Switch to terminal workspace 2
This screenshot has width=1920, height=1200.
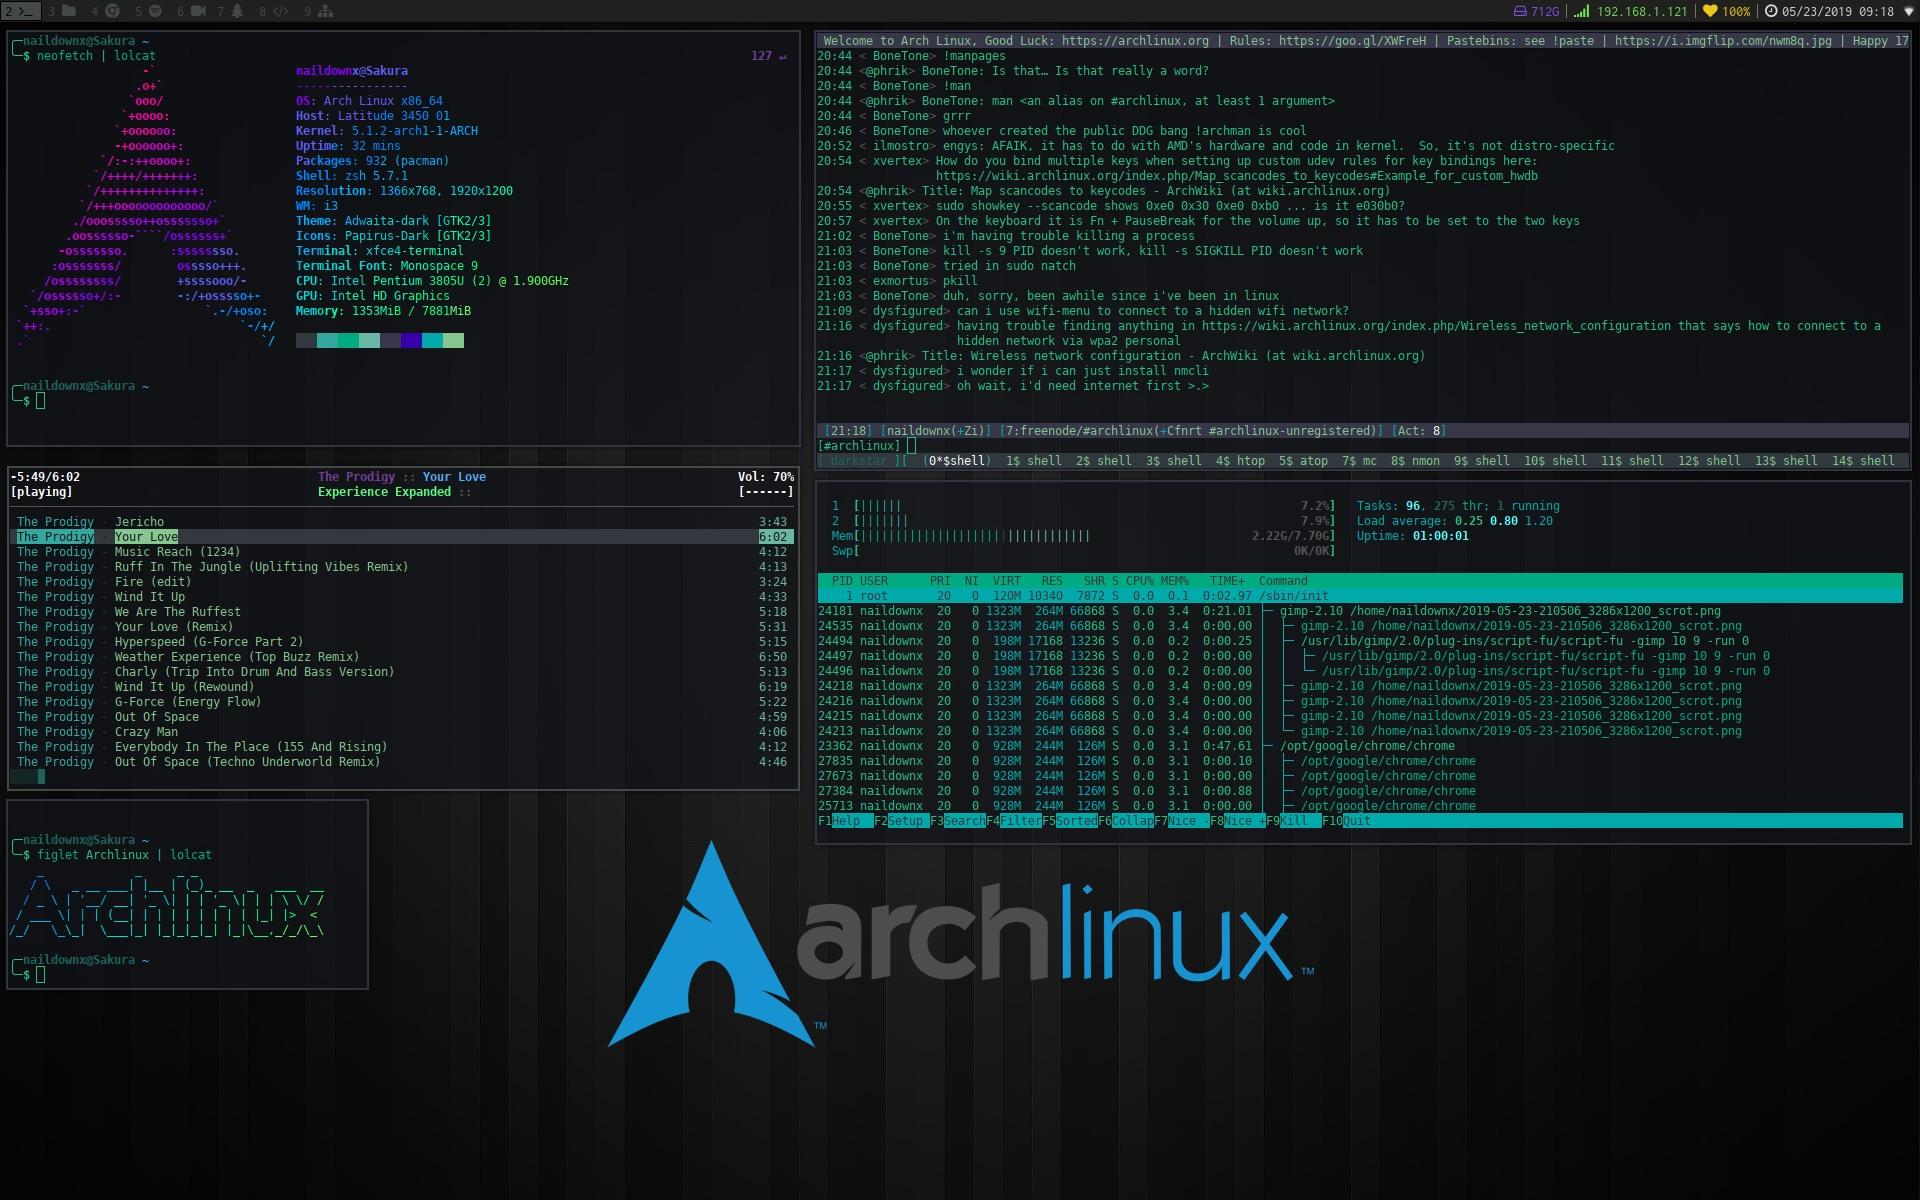pyautogui.click(x=20, y=11)
